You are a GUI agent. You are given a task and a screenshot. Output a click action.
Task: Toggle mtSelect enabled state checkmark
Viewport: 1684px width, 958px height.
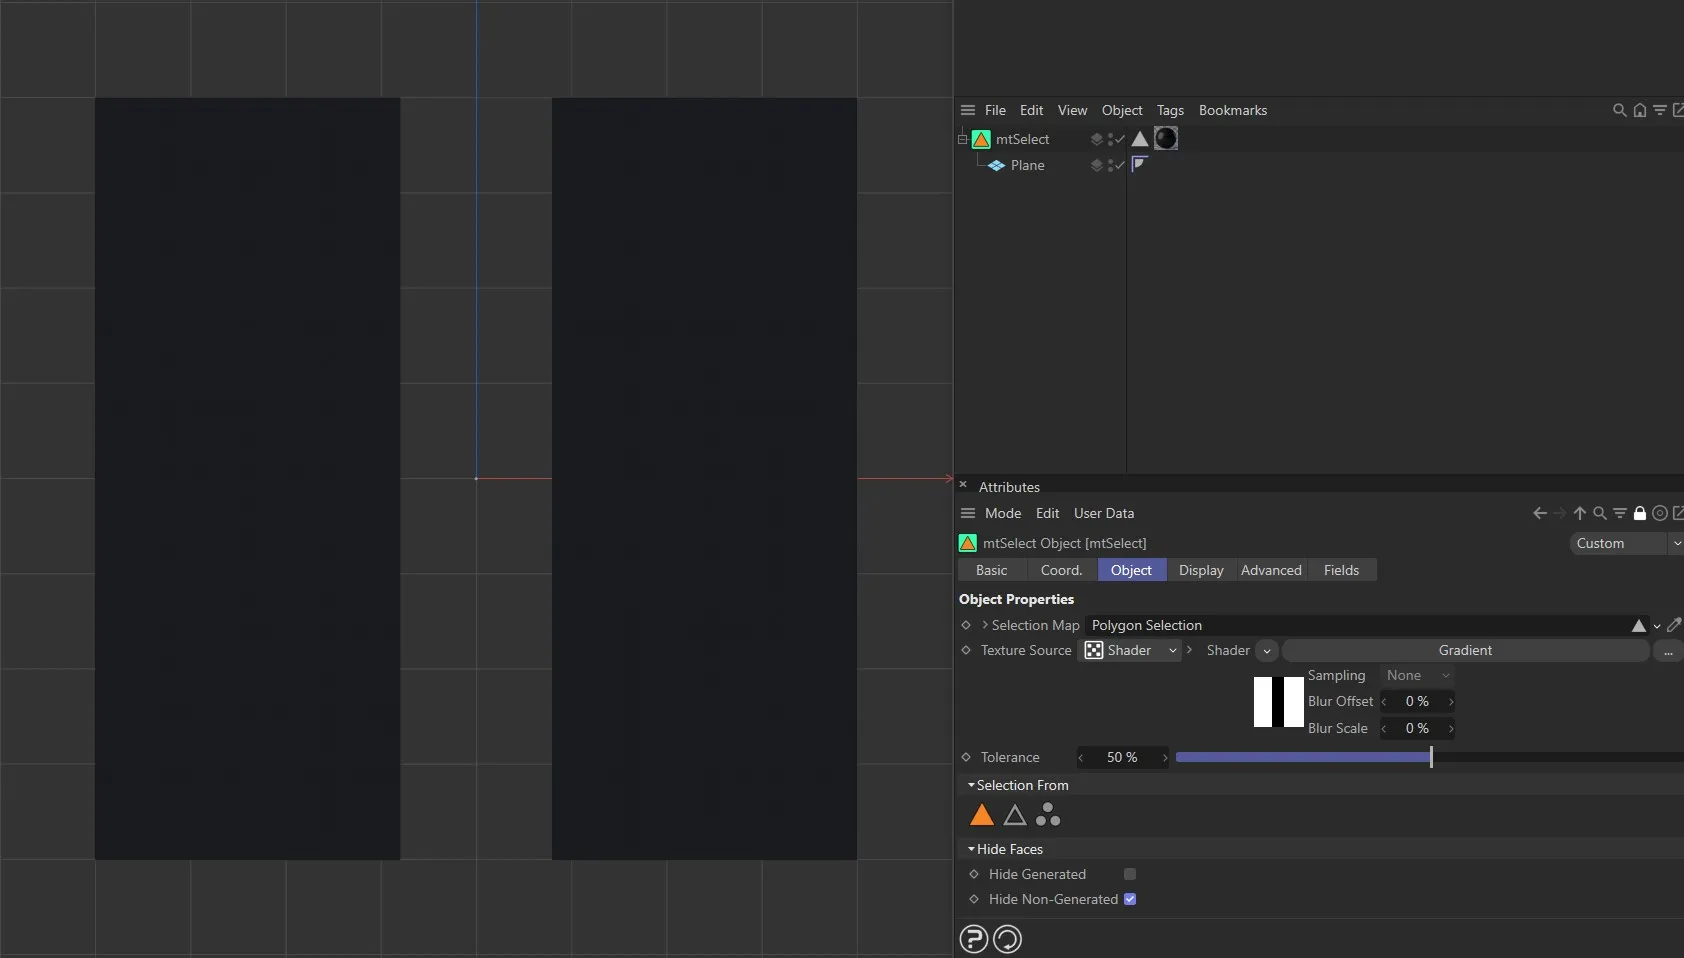pos(1119,139)
